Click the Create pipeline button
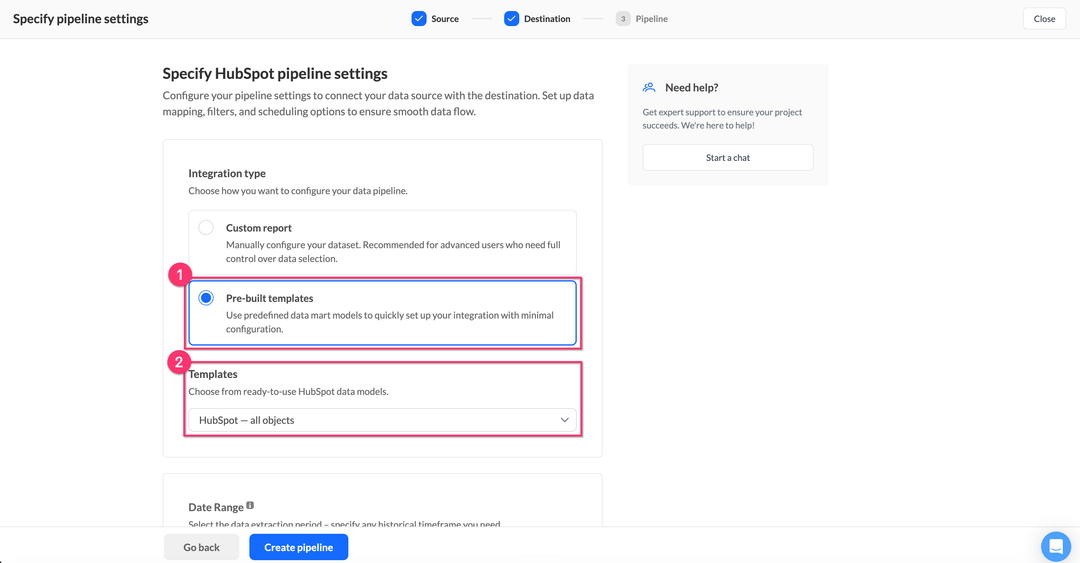The image size is (1080, 563). point(298,547)
